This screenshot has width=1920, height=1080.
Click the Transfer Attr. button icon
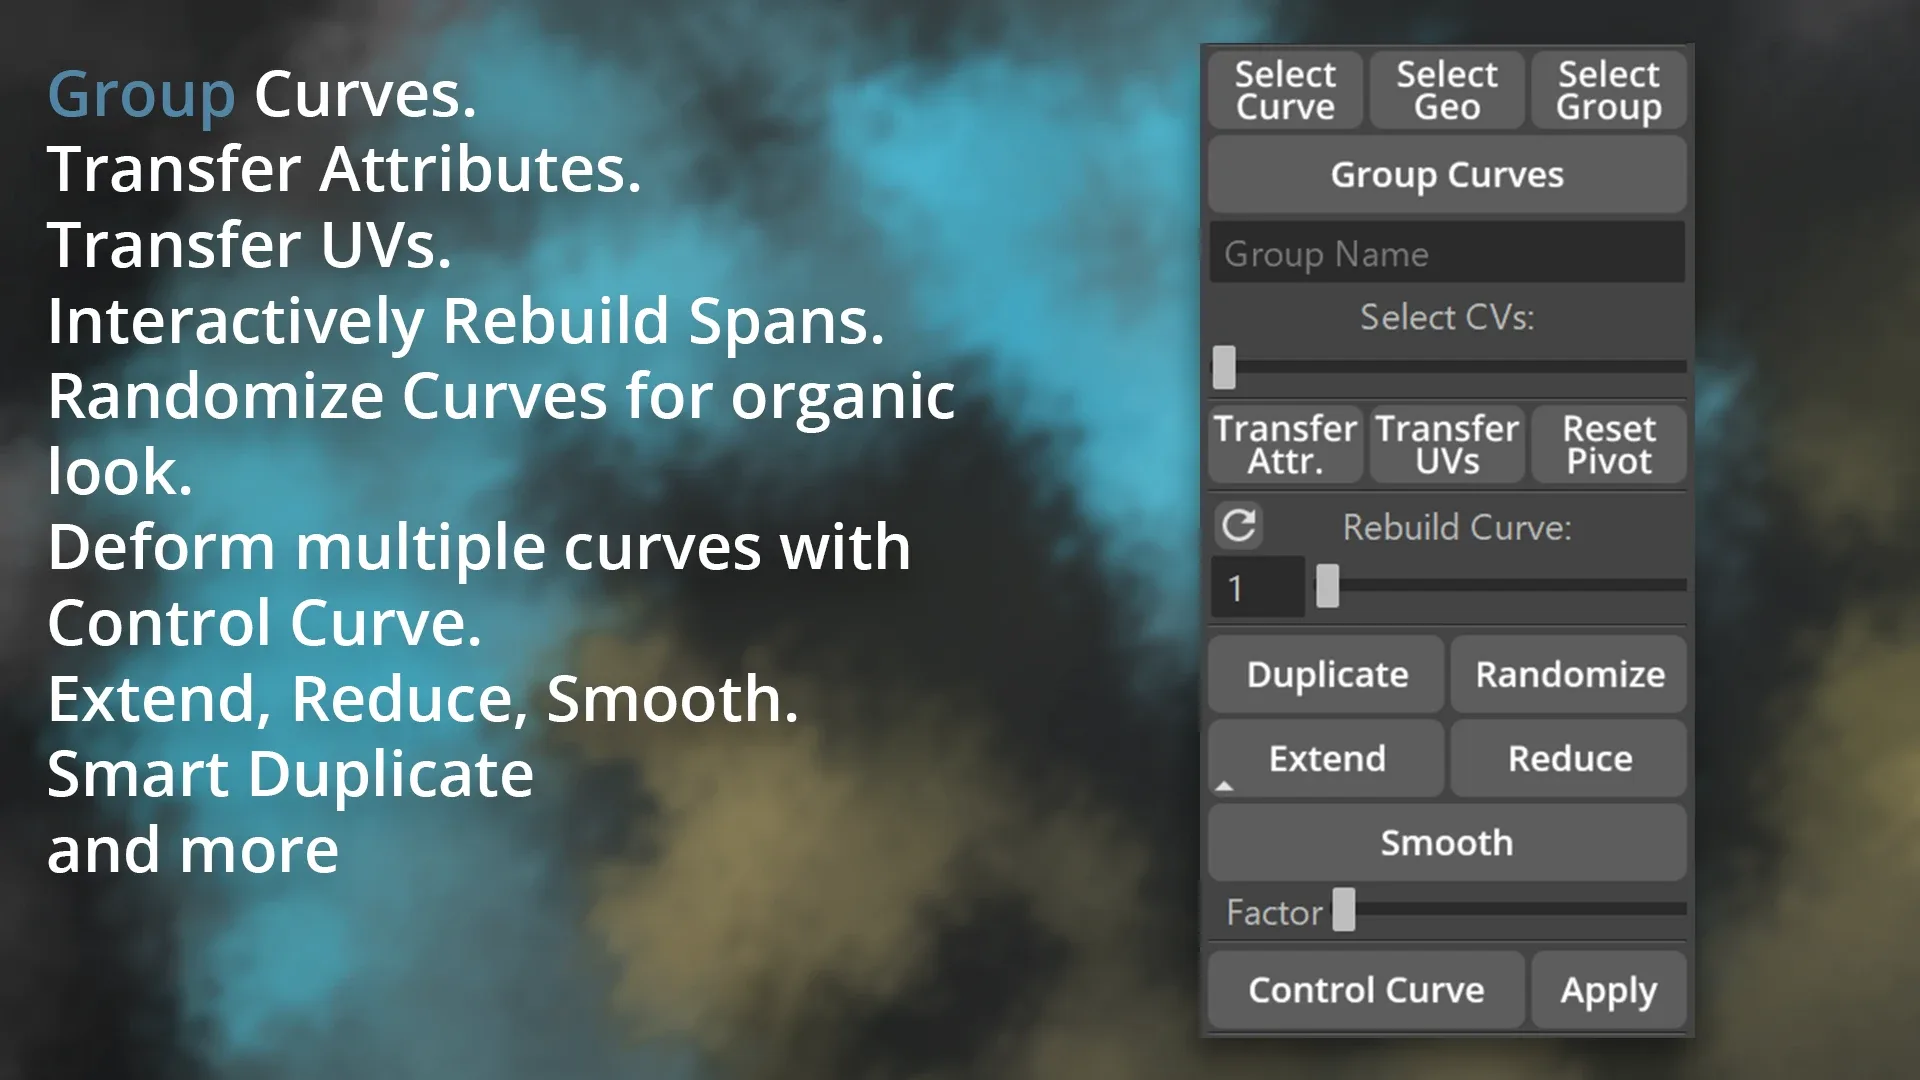[1286, 443]
